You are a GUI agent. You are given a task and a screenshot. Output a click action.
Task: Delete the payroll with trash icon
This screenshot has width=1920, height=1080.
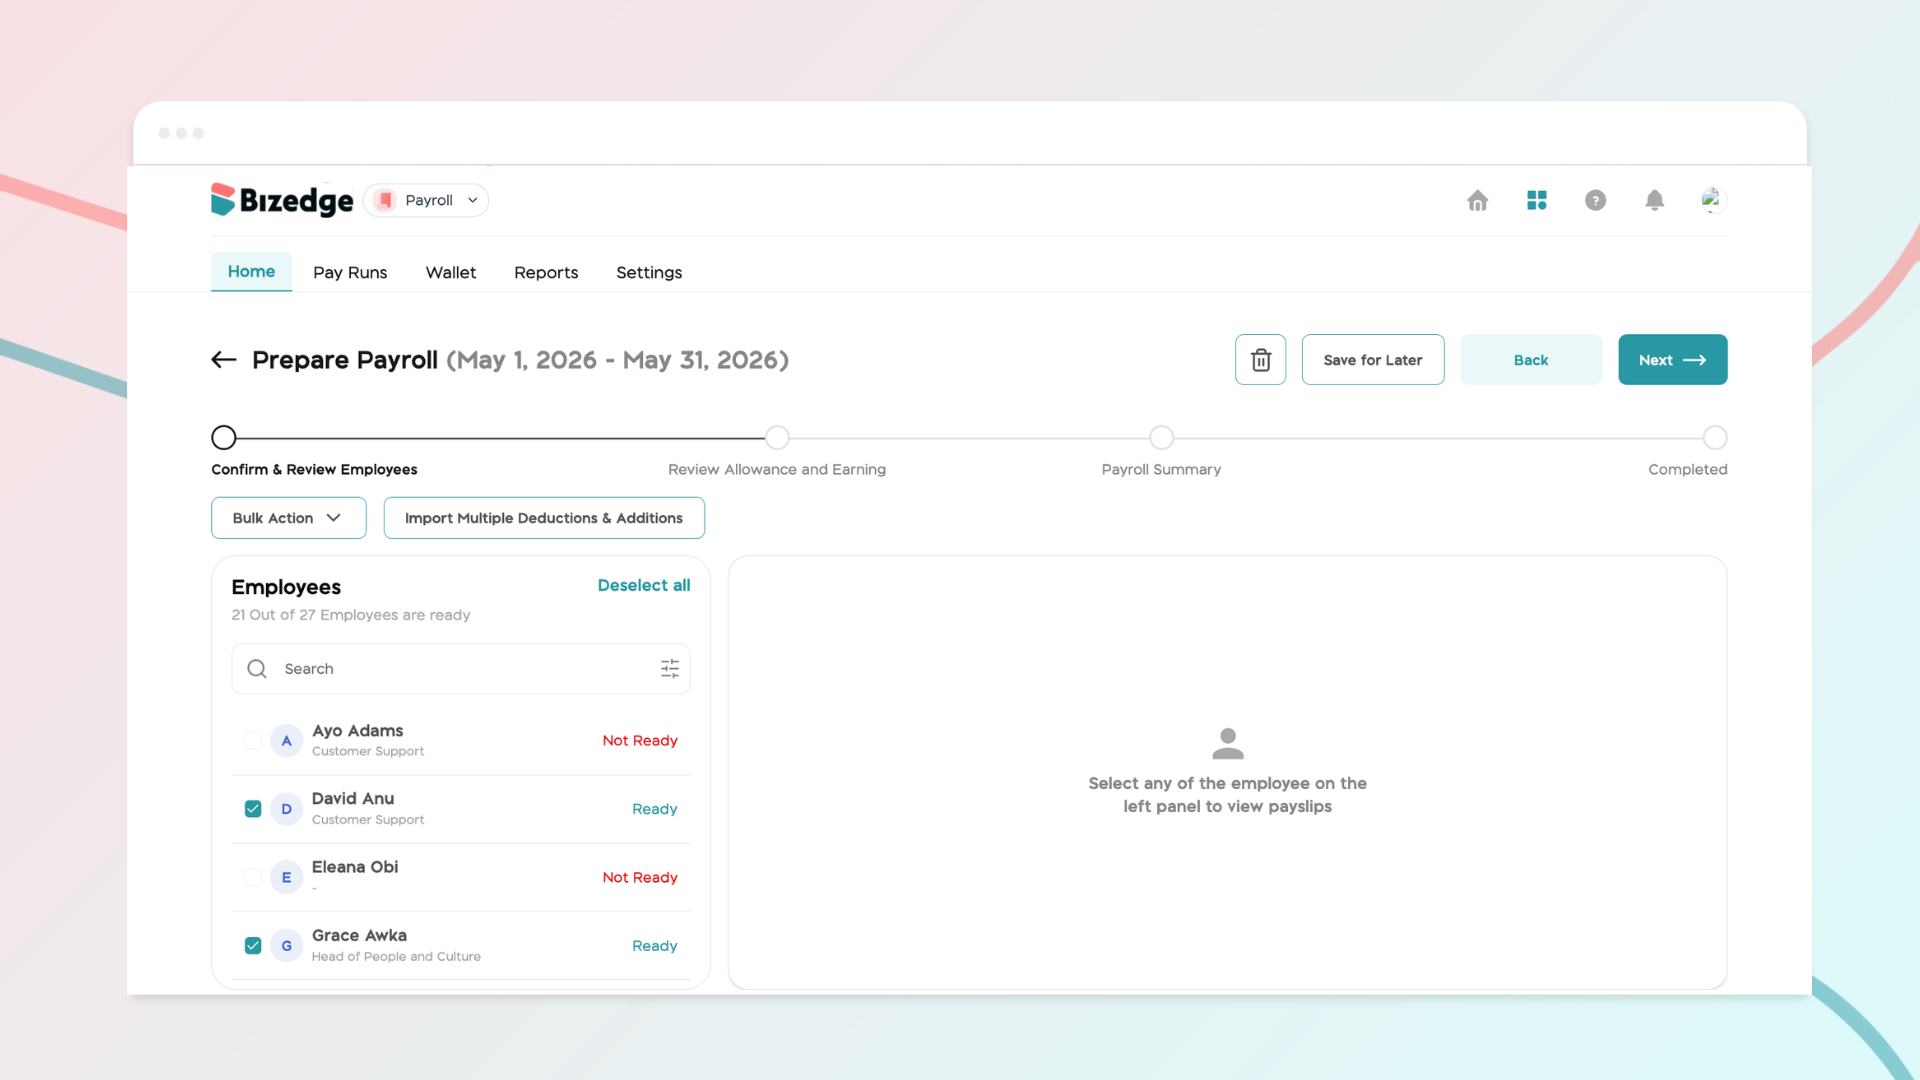coord(1260,360)
